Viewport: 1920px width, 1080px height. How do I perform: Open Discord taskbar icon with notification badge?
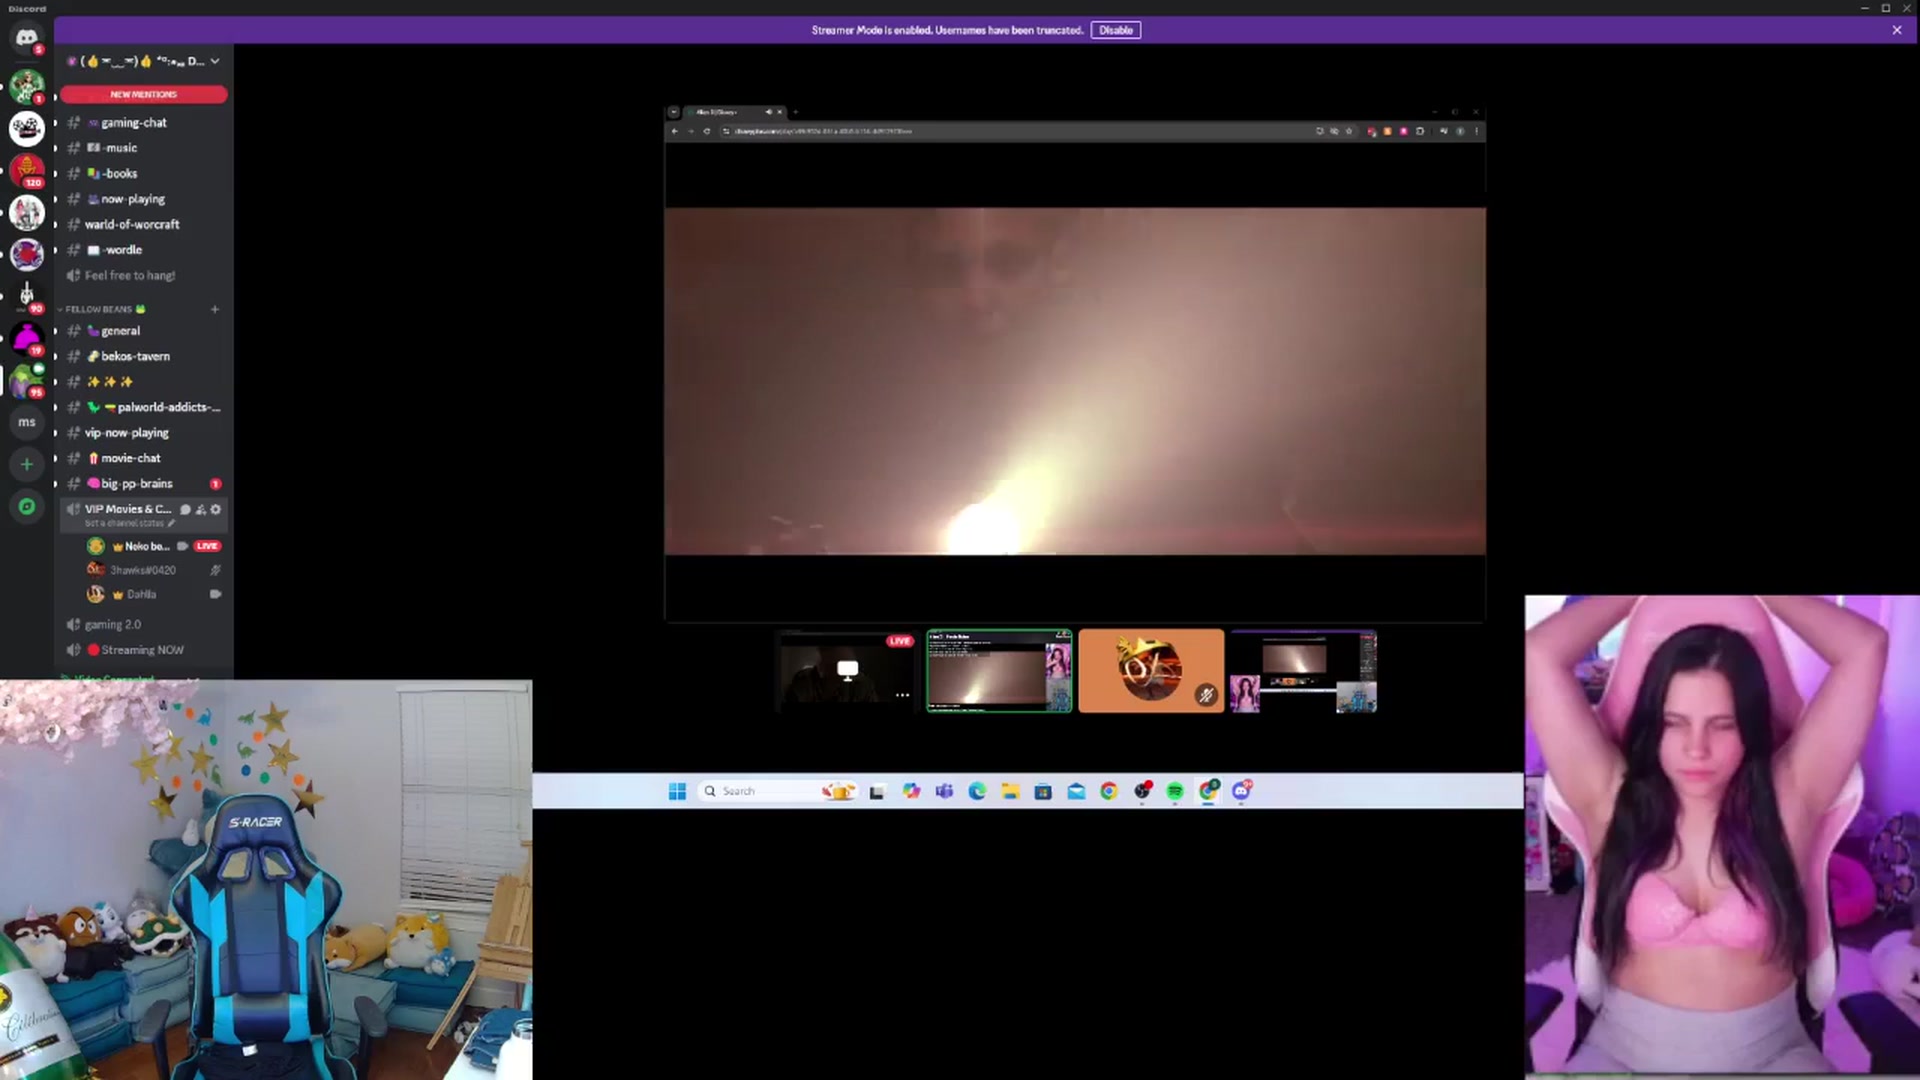click(1241, 791)
